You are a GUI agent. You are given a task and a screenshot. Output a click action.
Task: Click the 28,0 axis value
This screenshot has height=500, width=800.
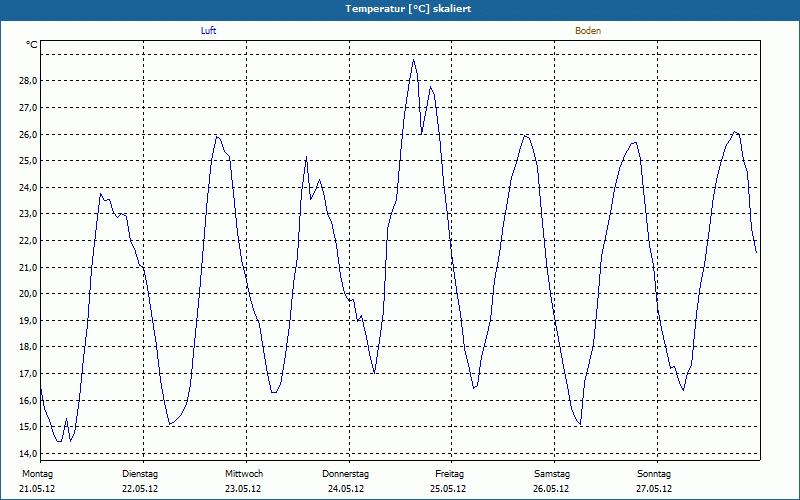tap(29, 81)
